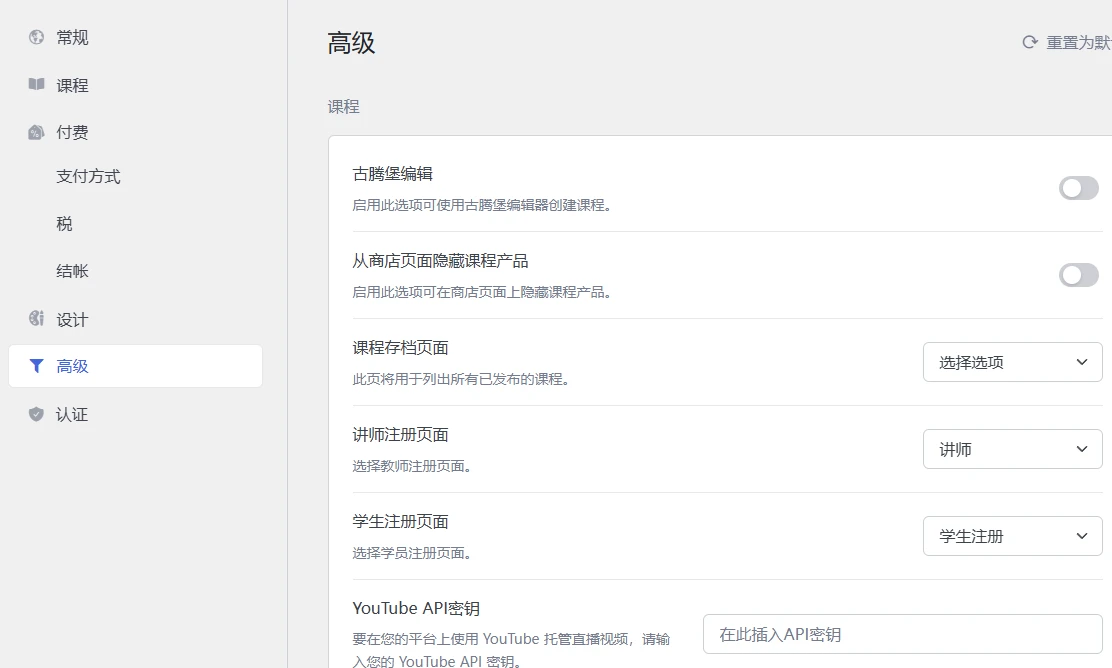Switch to 支付方式 settings section
The height and width of the screenshot is (668, 1112).
(x=87, y=176)
